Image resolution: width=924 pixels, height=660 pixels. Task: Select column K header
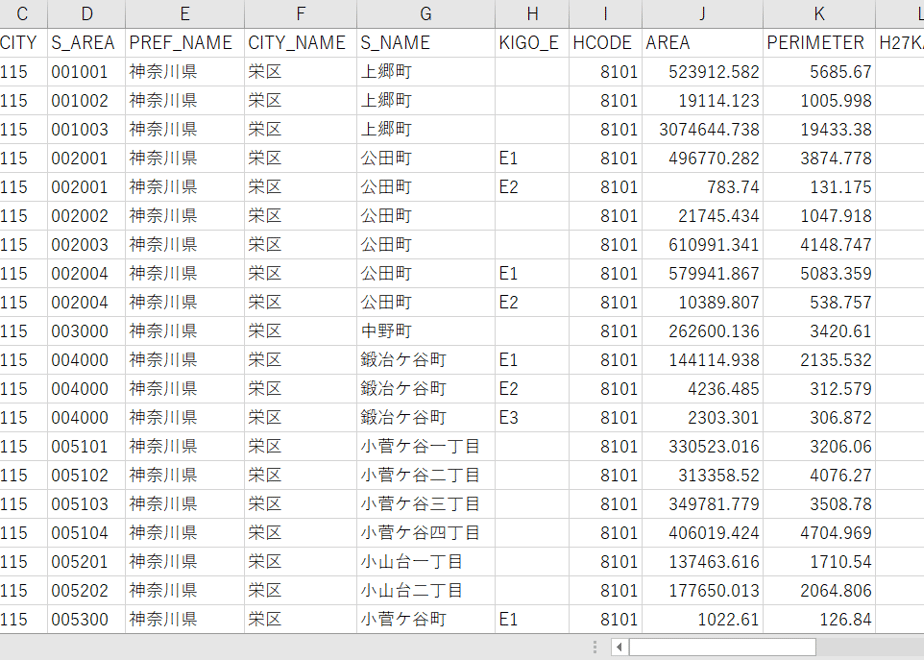click(819, 14)
